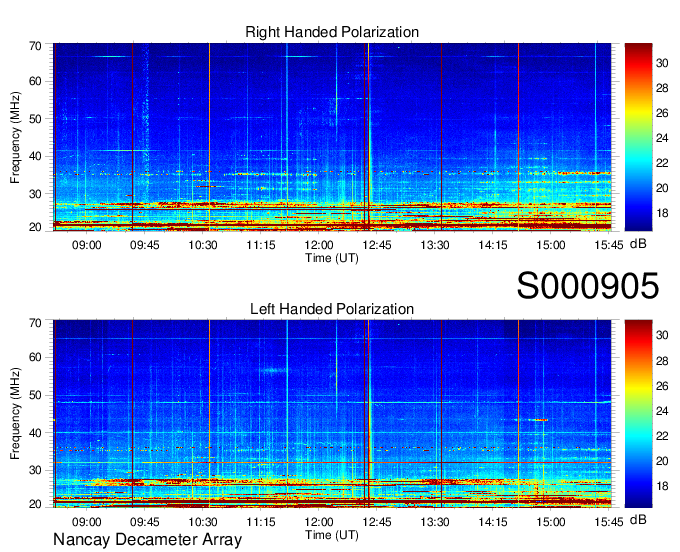This screenshot has width=680, height=552.
Task: Click the 09:00 time tick of Right Handed plot
Action: point(87,245)
